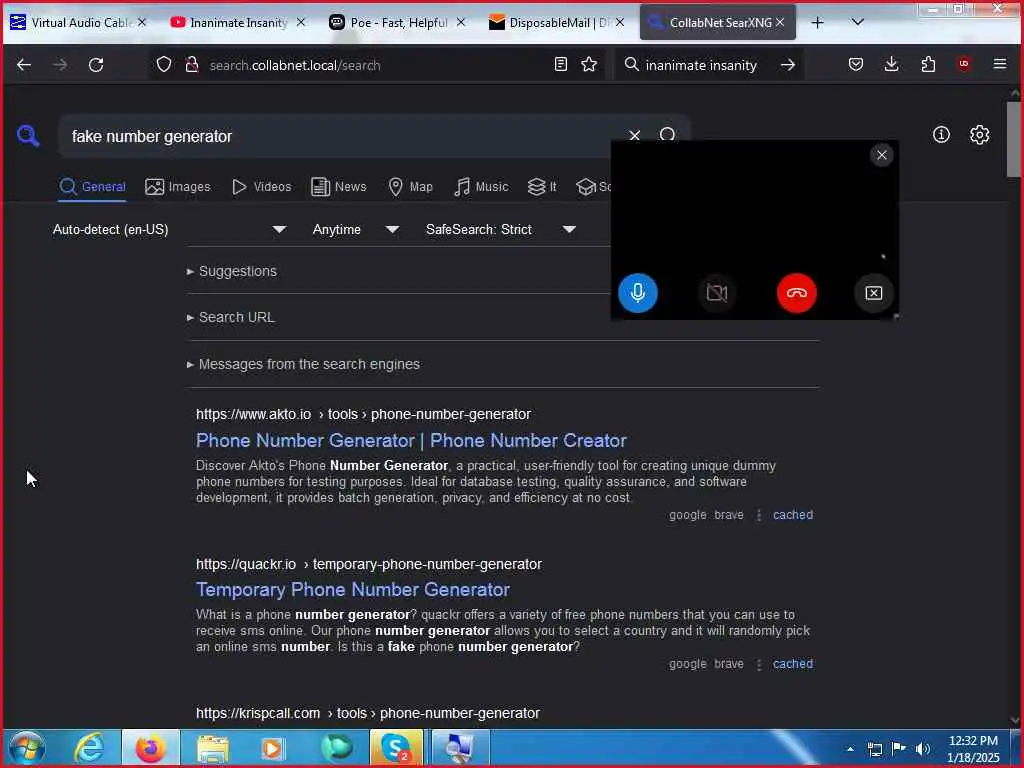Viewport: 1024px width, 768px height.
Task: Click the akto.io result URL
Action: (x=363, y=414)
